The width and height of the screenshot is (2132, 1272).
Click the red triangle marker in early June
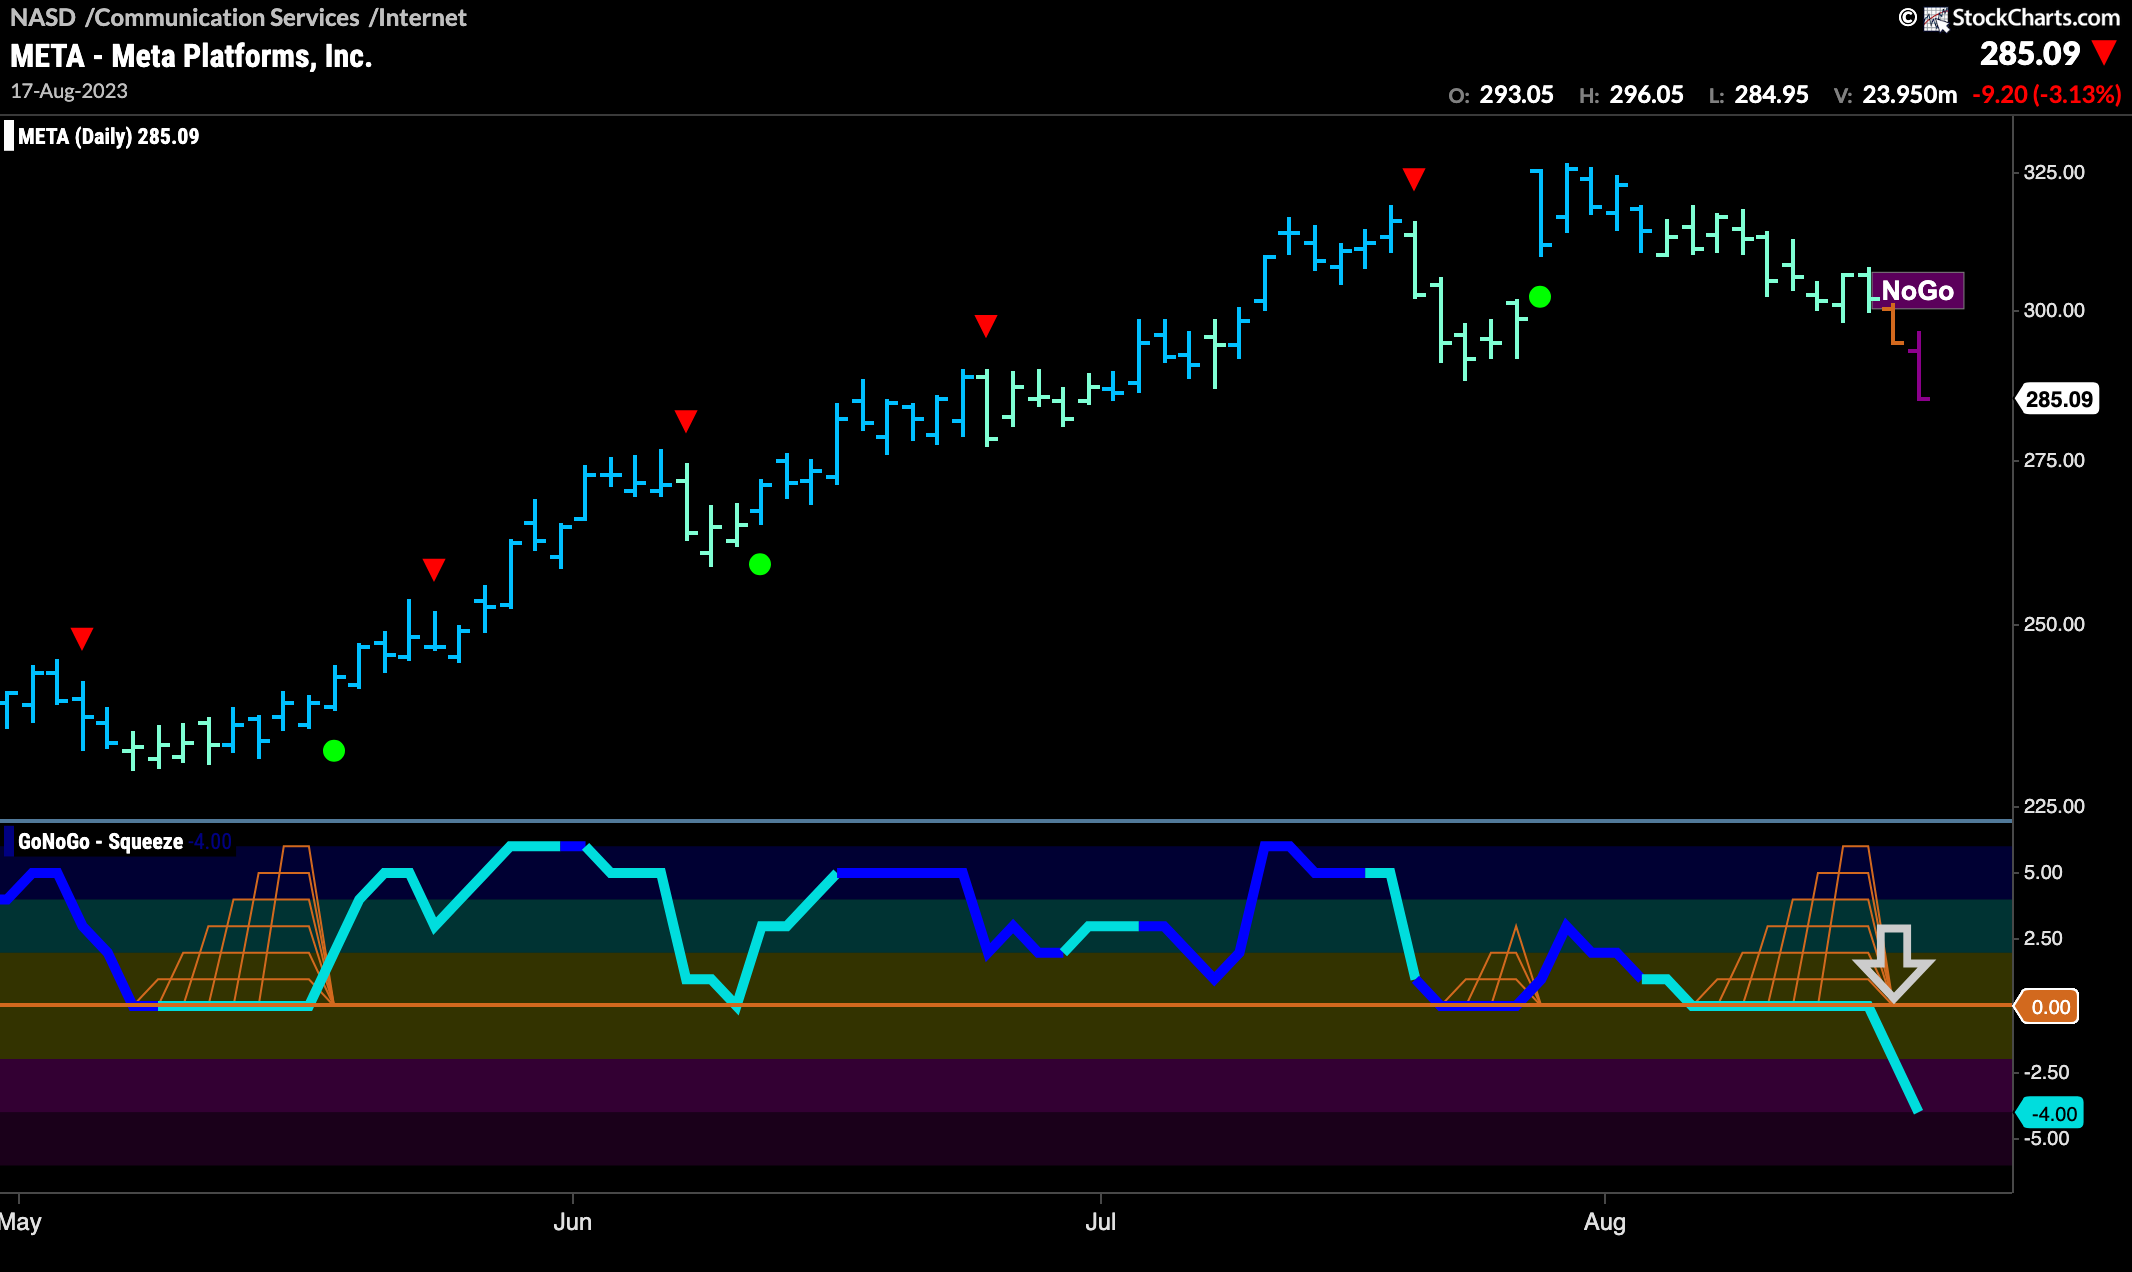click(x=685, y=420)
